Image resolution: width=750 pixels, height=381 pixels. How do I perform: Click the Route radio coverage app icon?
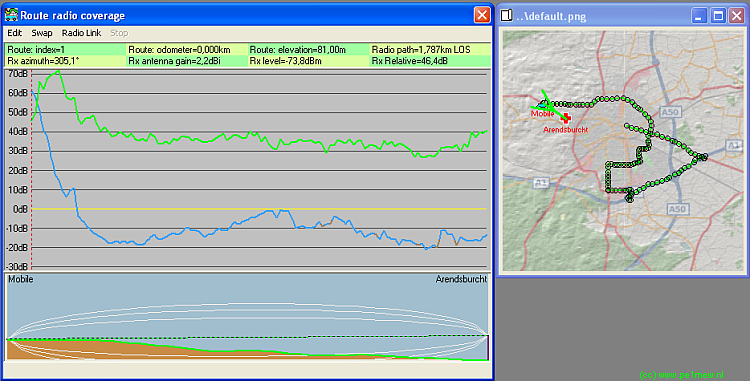coord(11,15)
